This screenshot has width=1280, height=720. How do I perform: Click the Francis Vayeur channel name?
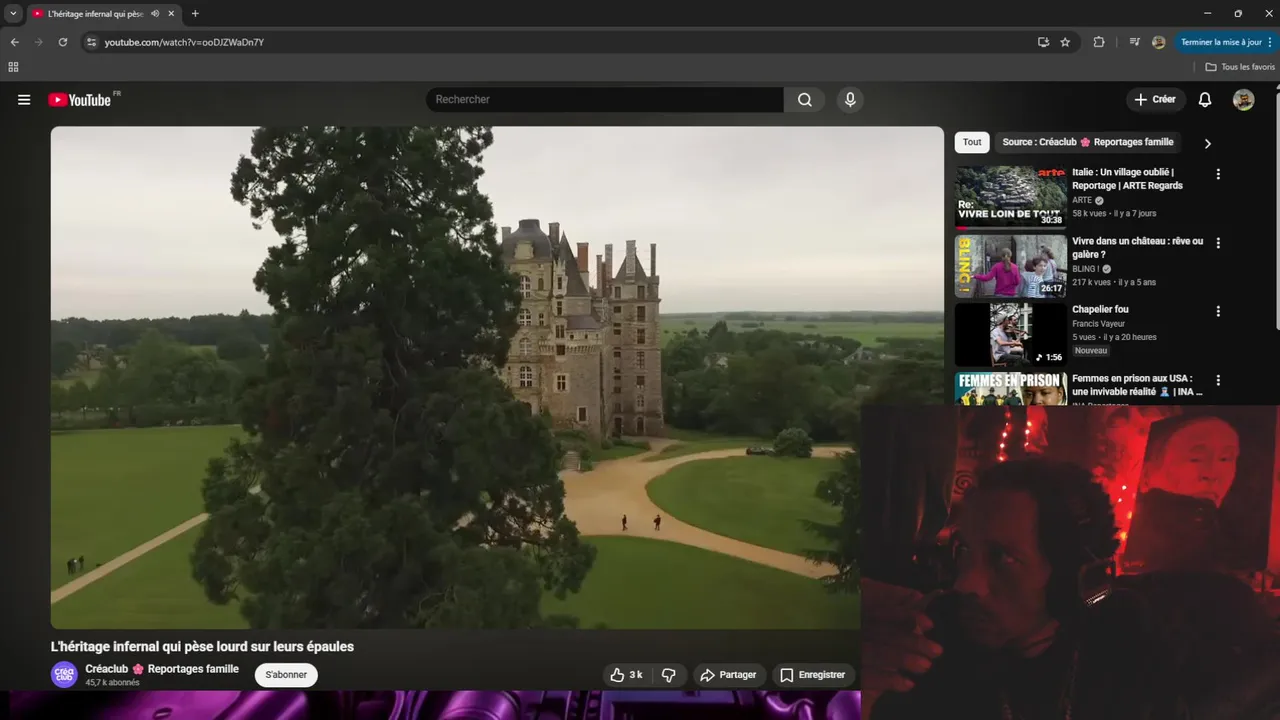(x=1099, y=324)
